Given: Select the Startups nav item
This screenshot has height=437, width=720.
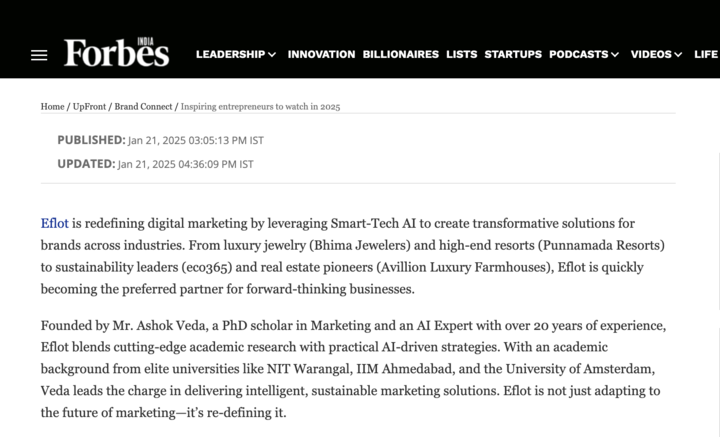Looking at the screenshot, I should pyautogui.click(x=513, y=55).
